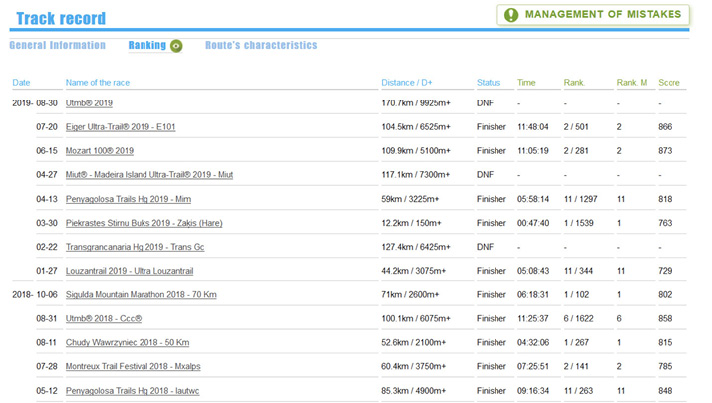Click rank 11 / 344 in Louzantrail row
Screen dimensions: 712x403
point(578,271)
